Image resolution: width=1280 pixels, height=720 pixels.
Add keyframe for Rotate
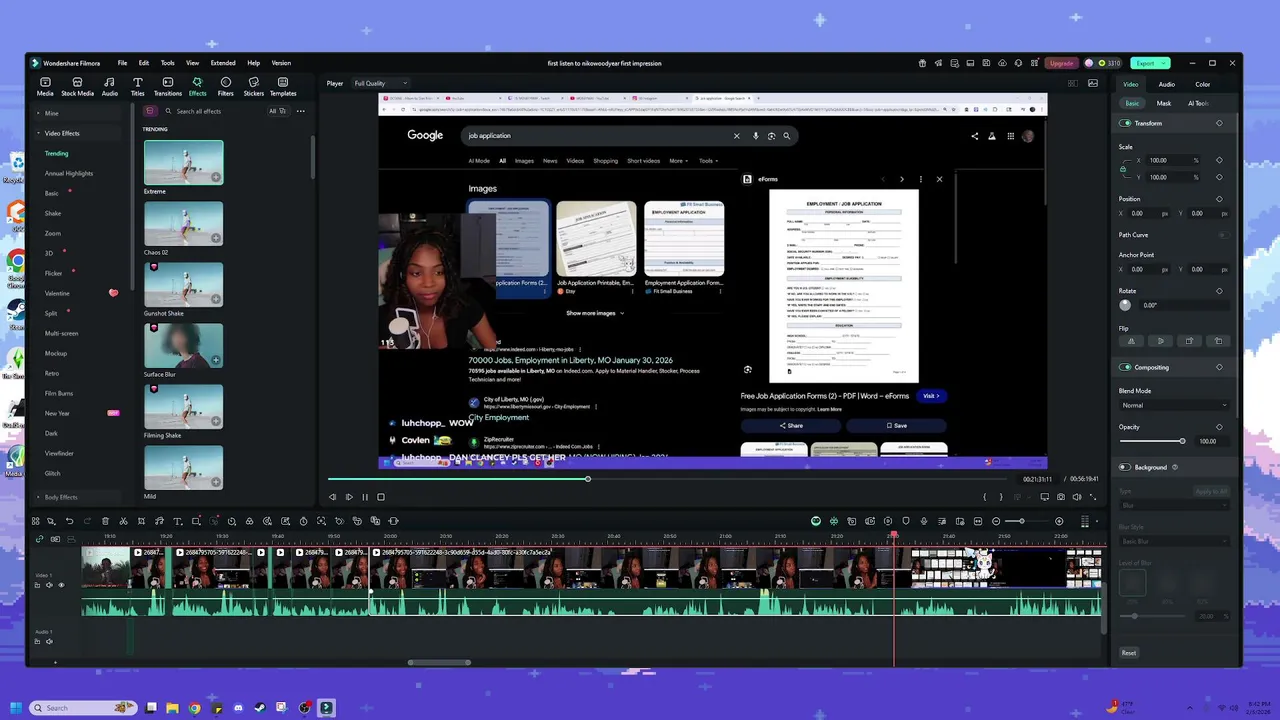pyautogui.click(x=1219, y=291)
